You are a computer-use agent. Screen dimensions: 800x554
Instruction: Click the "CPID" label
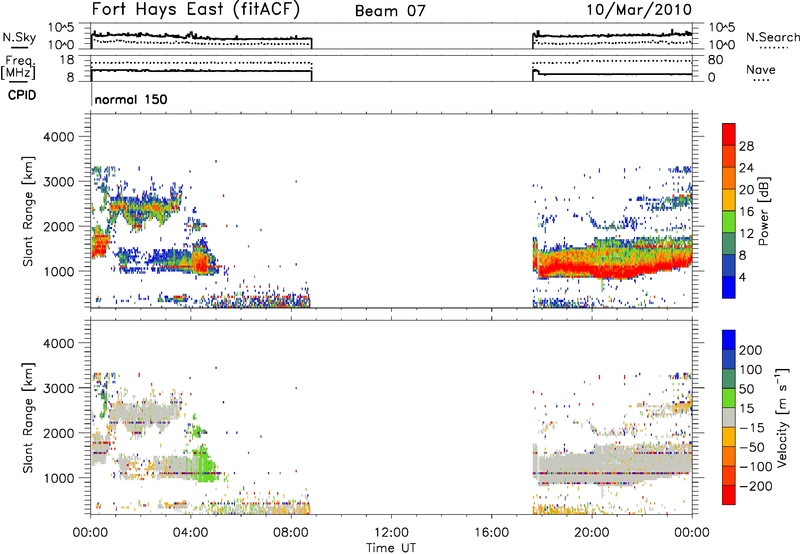pos(22,95)
